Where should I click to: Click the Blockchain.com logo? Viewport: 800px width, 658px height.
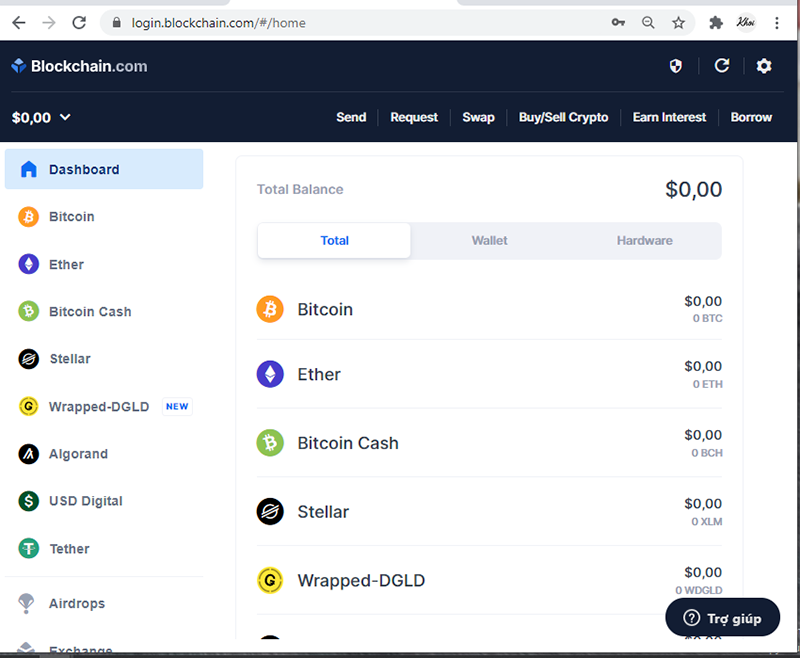click(79, 66)
